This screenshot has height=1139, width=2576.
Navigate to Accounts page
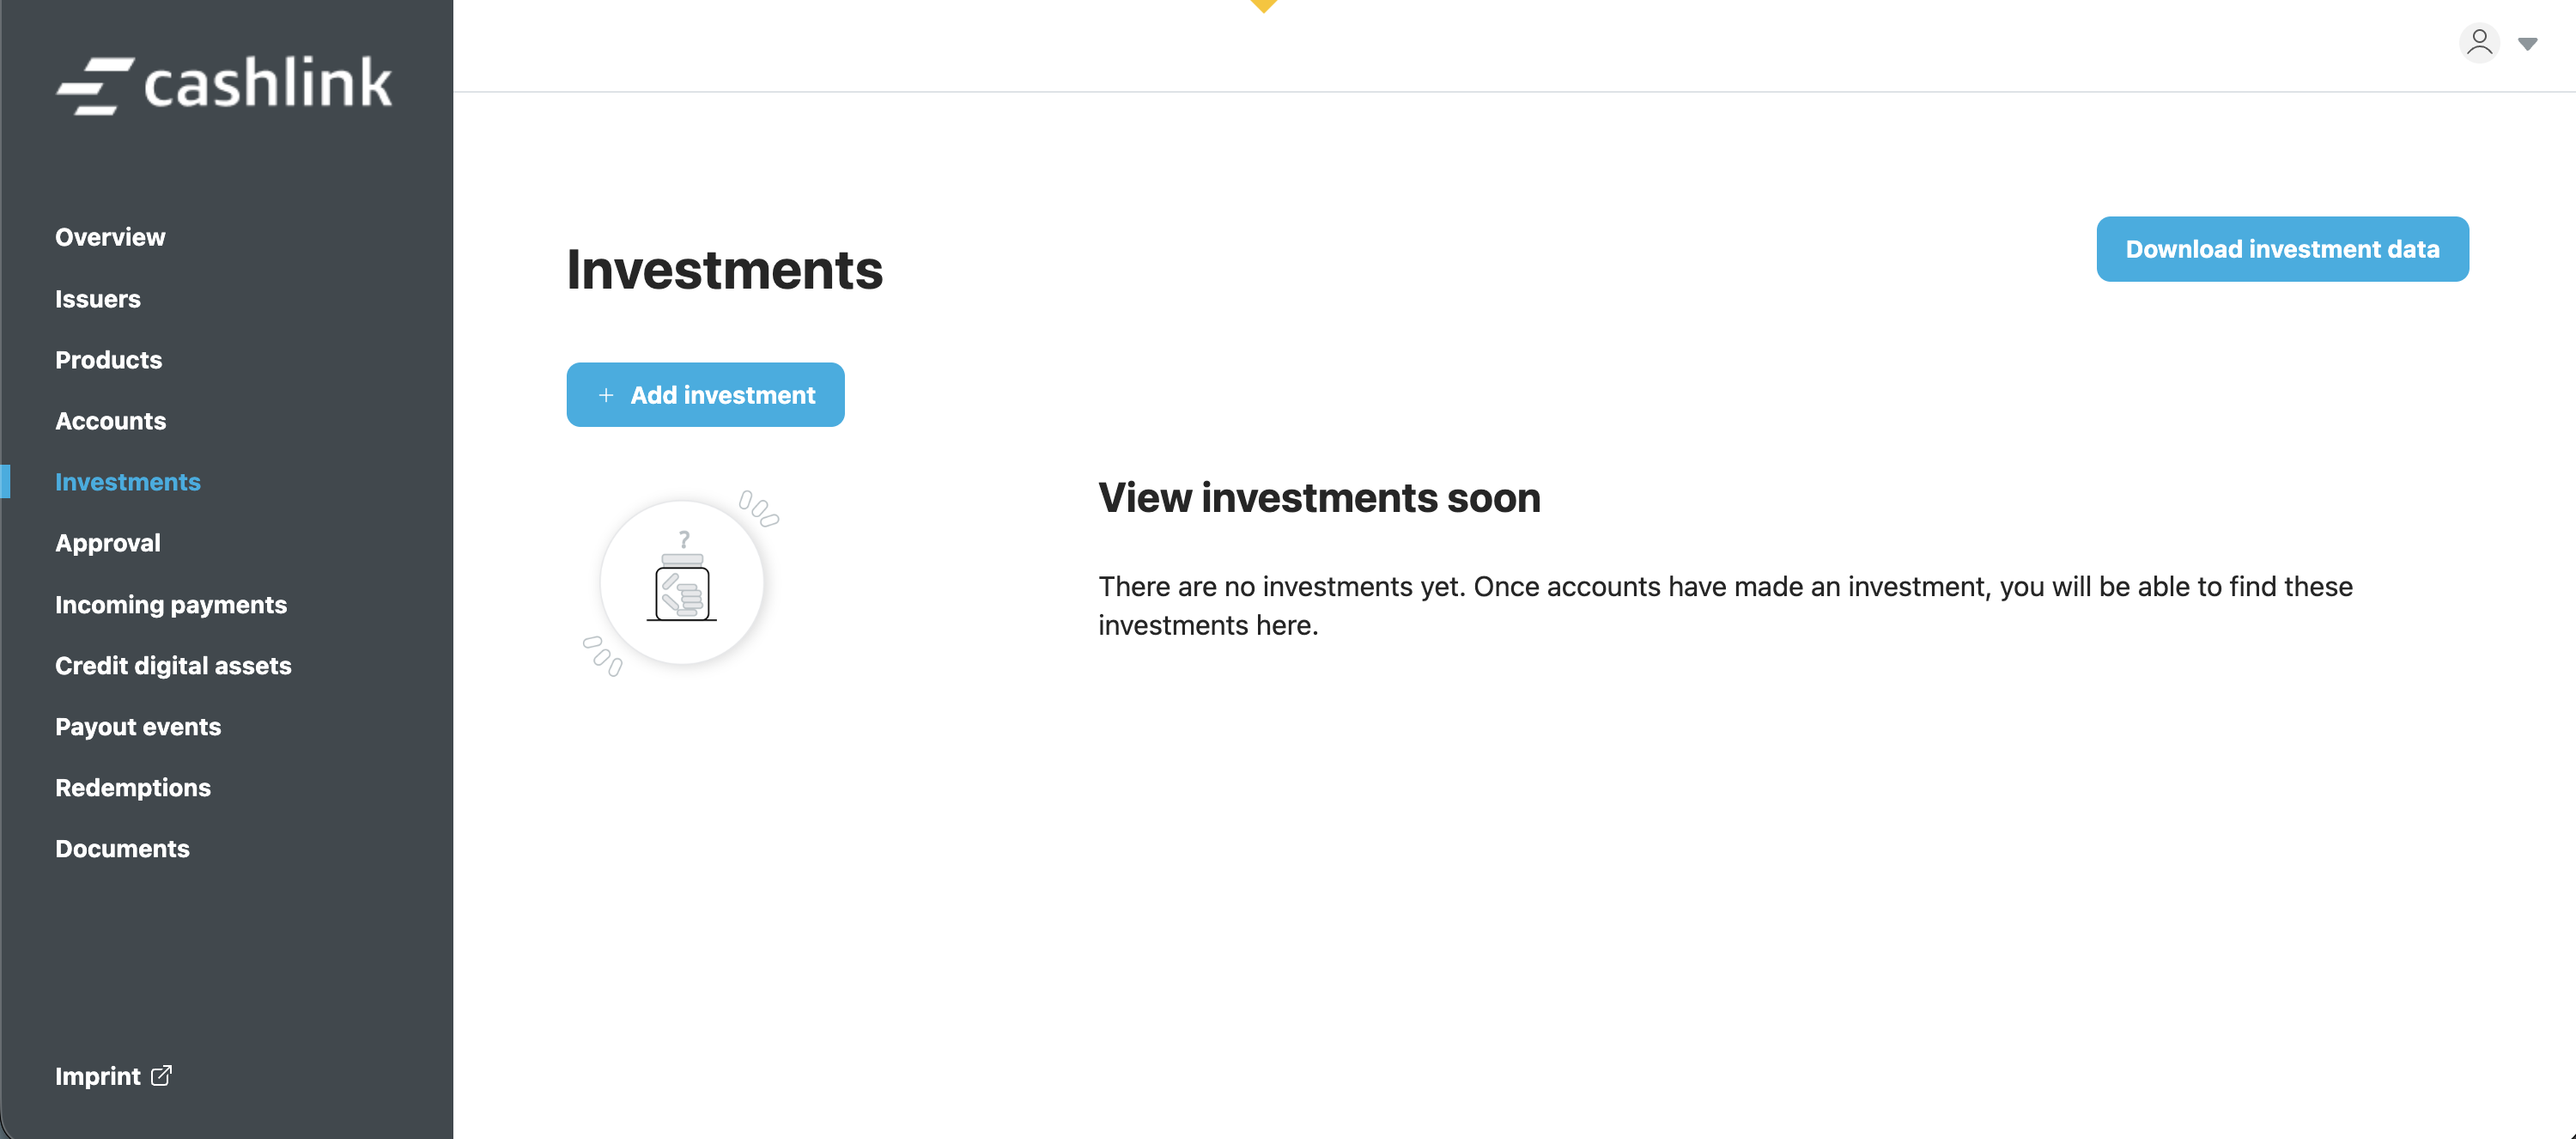point(110,421)
